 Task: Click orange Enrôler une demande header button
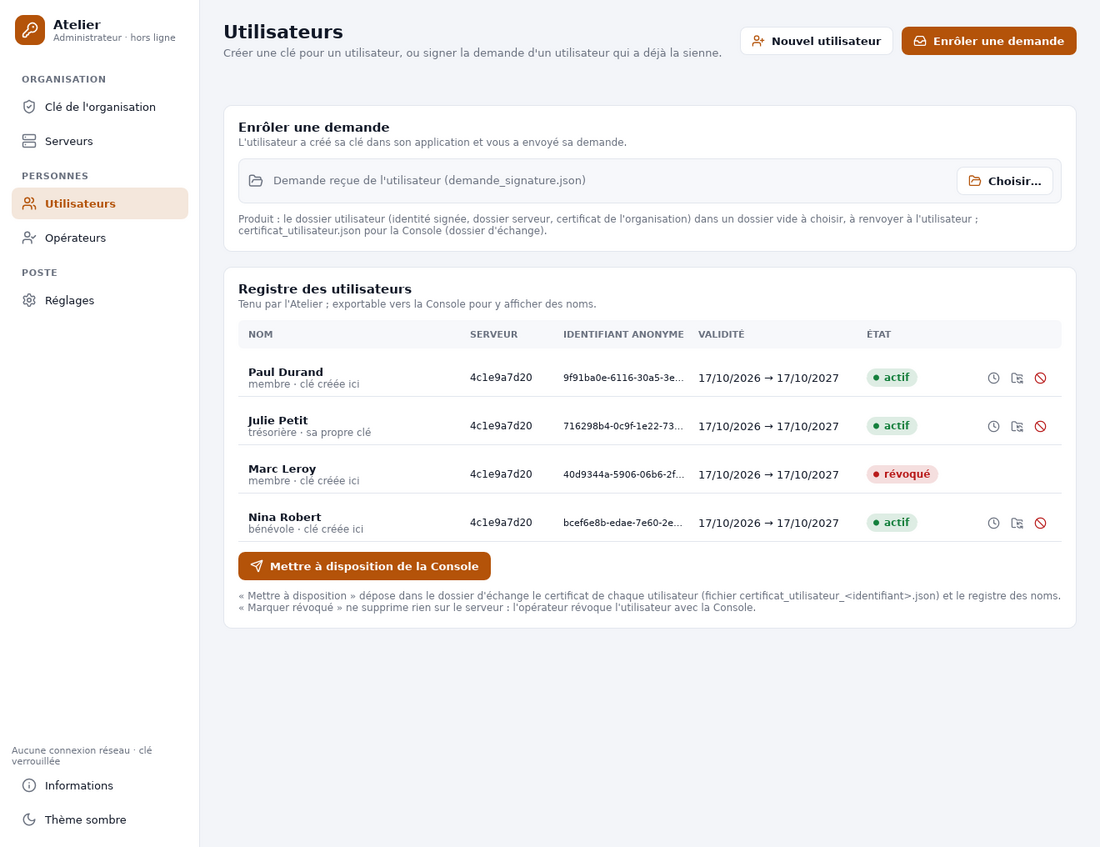tap(988, 41)
